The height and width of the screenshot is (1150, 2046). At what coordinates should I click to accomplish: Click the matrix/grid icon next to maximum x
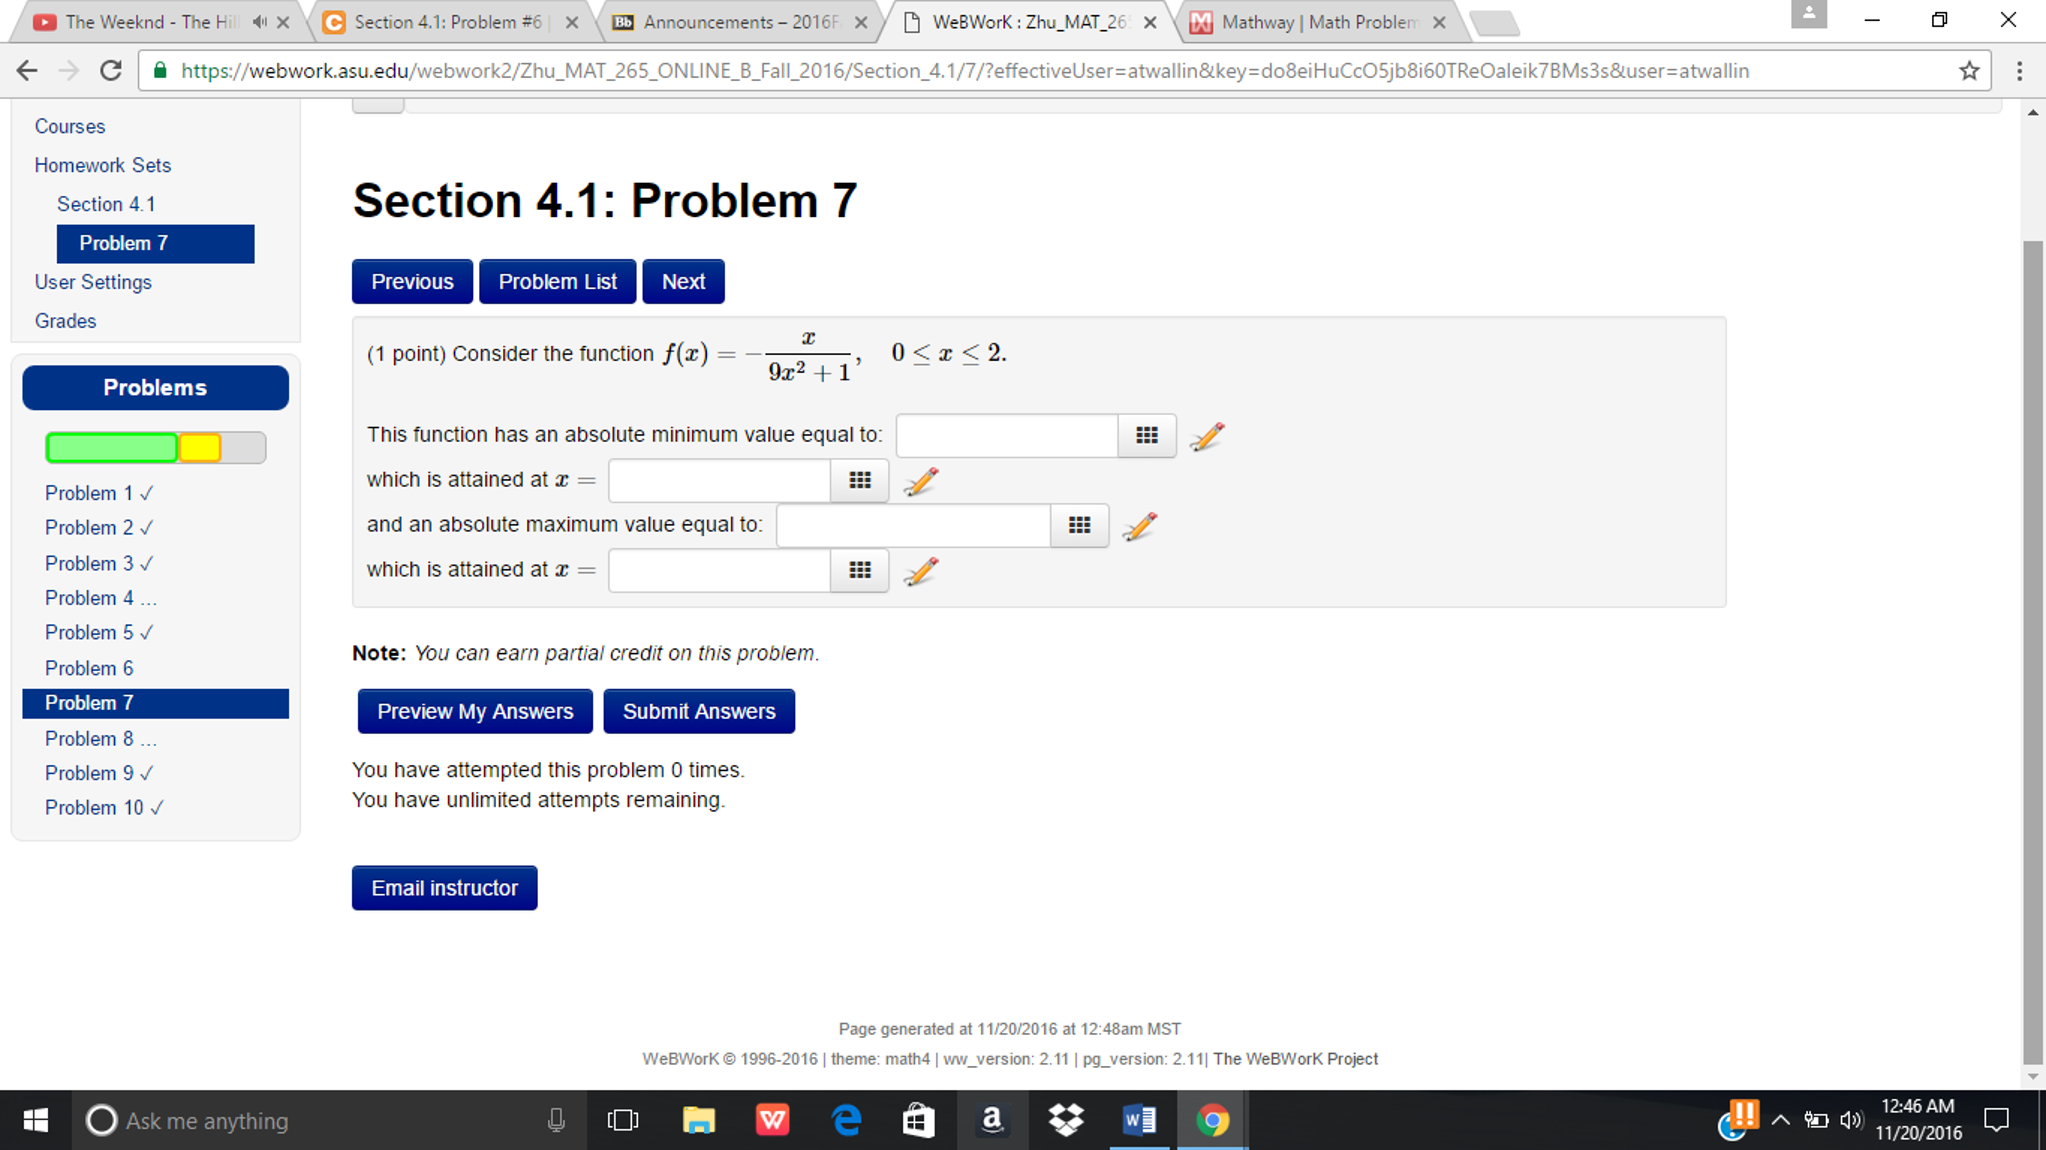click(861, 571)
